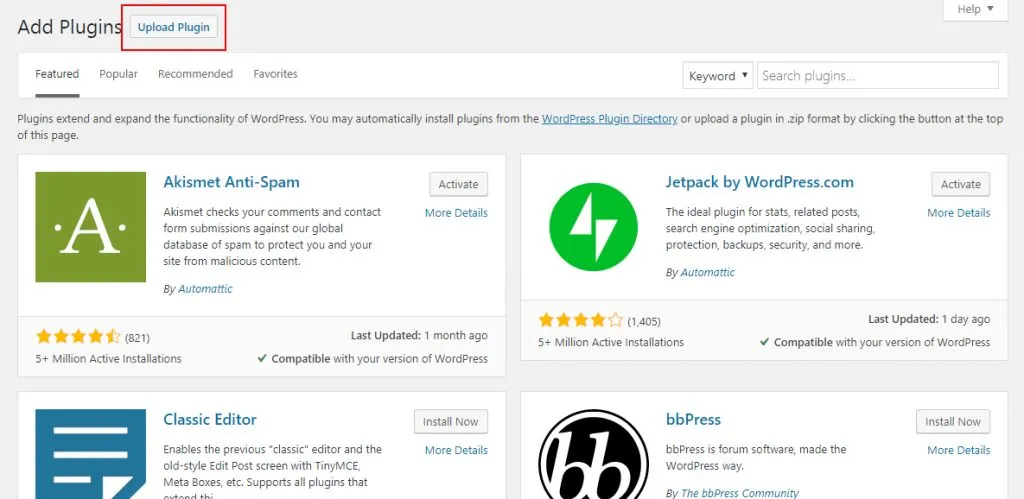Open the WordPress Plugin Directory link
The width and height of the screenshot is (1024, 499).
tap(609, 120)
